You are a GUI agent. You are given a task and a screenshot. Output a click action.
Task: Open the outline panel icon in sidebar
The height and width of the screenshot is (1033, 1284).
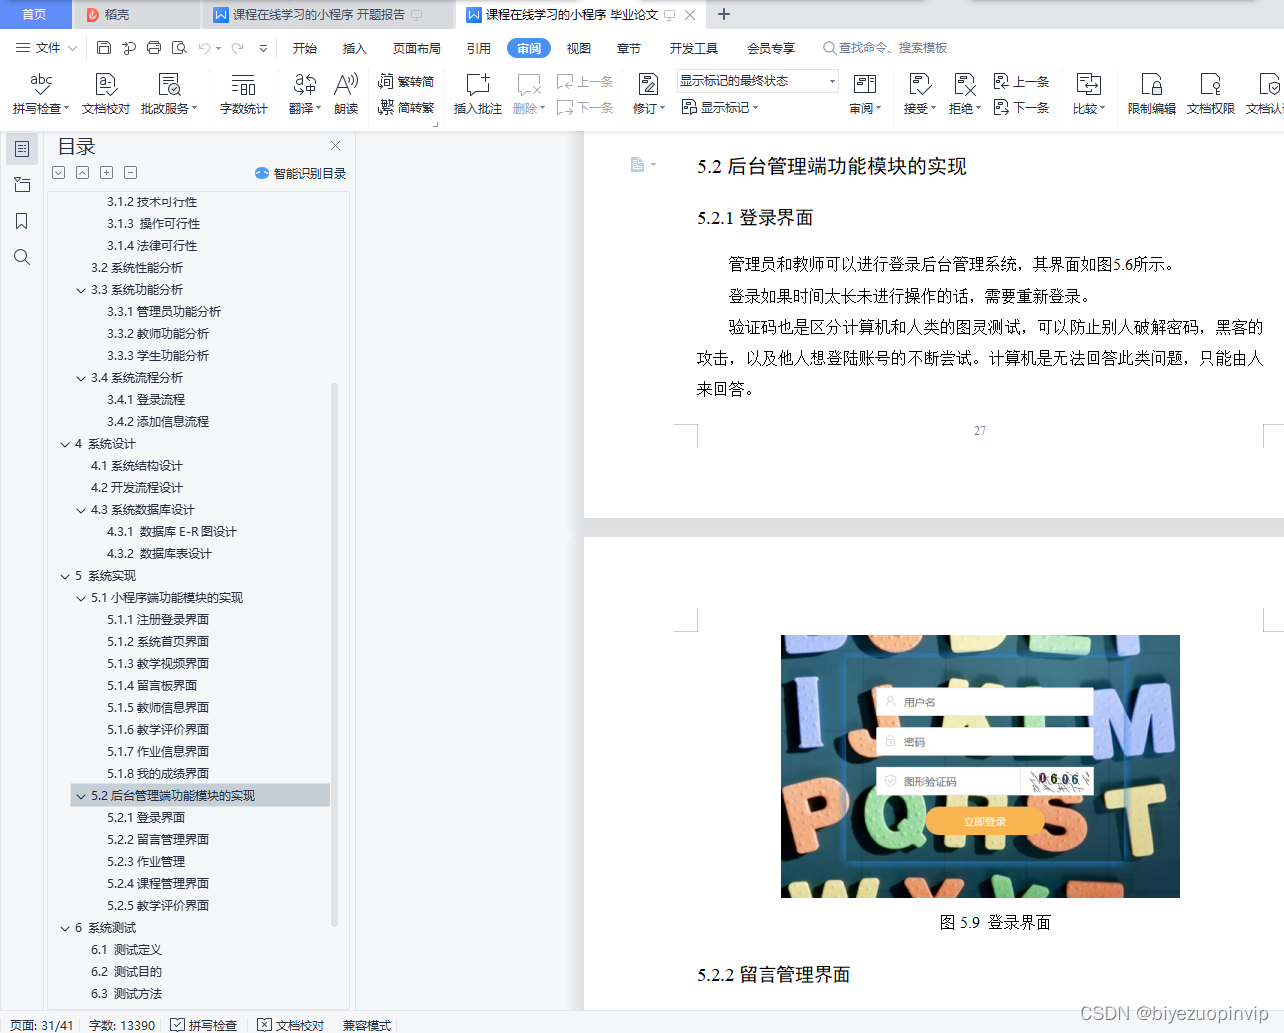tap(22, 149)
